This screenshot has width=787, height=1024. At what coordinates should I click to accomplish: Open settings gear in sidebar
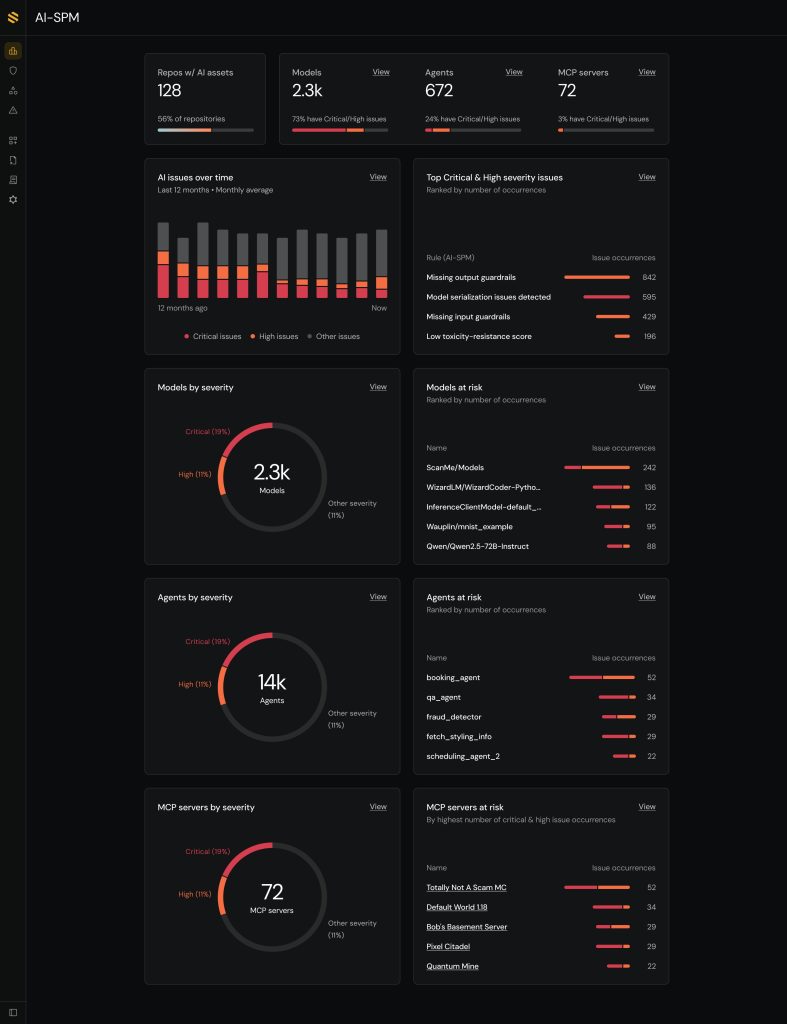click(x=13, y=200)
